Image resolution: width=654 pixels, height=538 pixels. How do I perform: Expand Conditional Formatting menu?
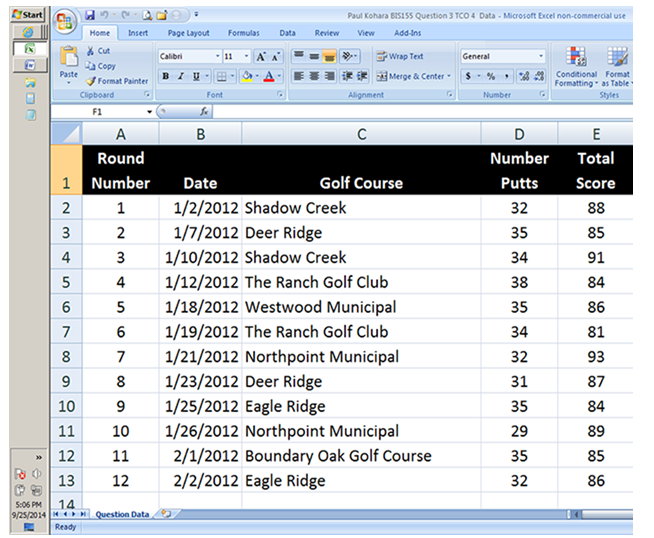[x=576, y=66]
